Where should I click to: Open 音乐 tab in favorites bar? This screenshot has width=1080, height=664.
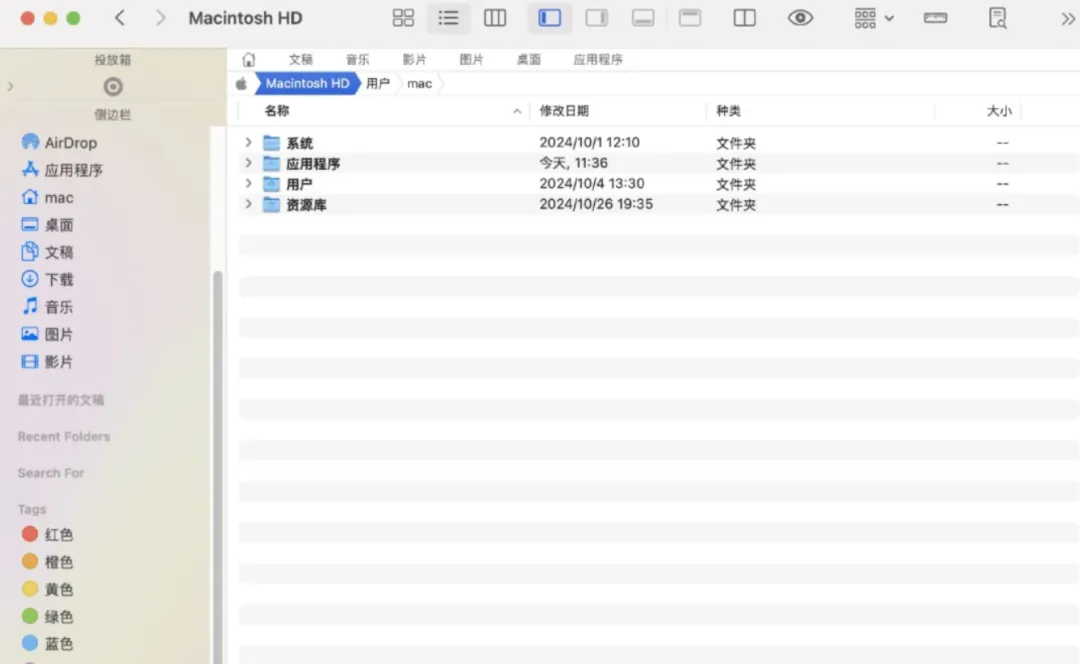(357, 60)
